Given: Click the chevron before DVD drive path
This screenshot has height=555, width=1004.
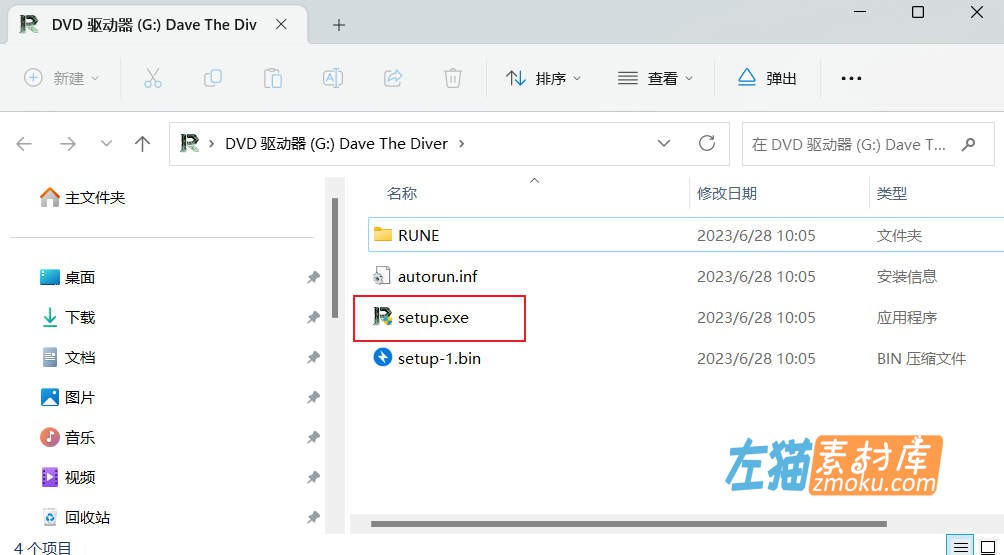Looking at the screenshot, I should click(x=211, y=144).
